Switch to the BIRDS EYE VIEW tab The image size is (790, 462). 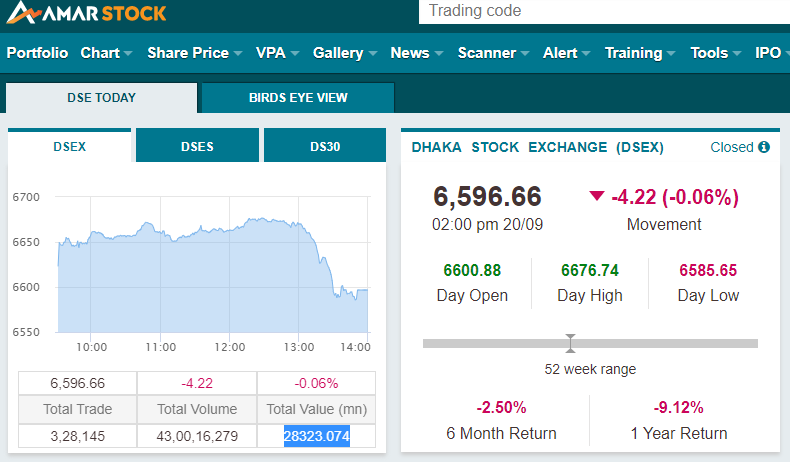[x=298, y=98]
